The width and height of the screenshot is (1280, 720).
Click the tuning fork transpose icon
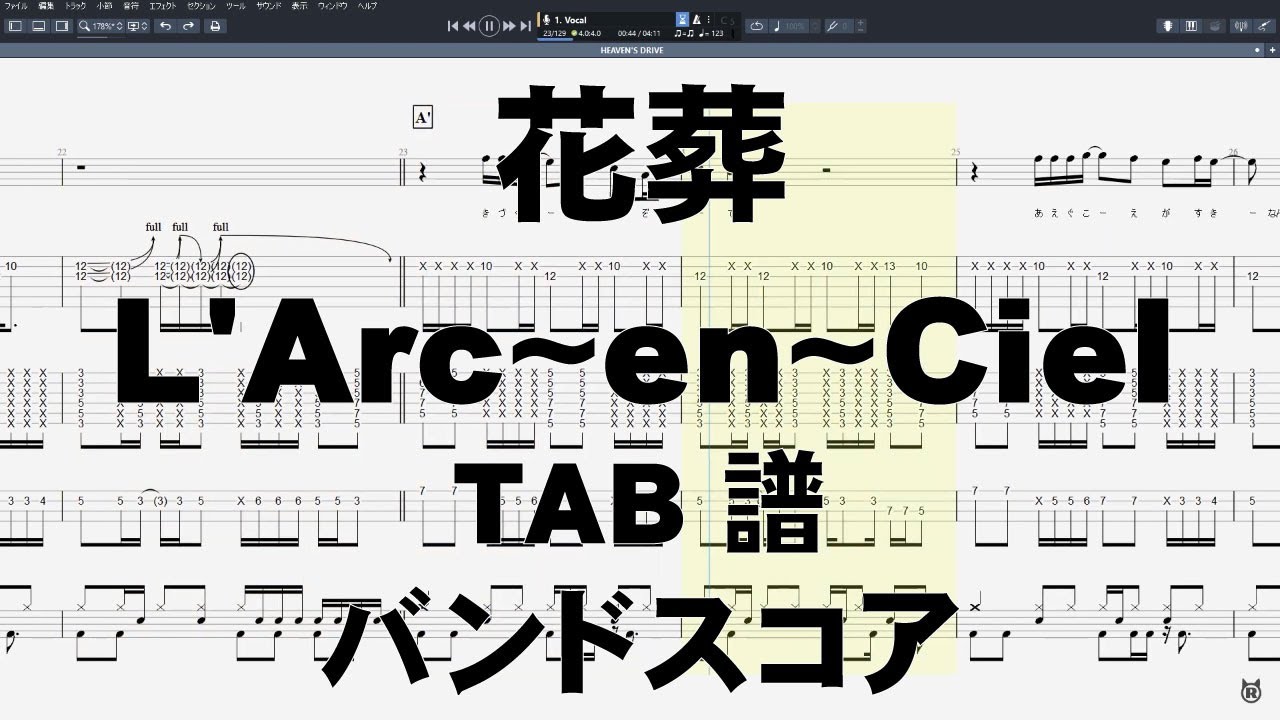point(833,26)
